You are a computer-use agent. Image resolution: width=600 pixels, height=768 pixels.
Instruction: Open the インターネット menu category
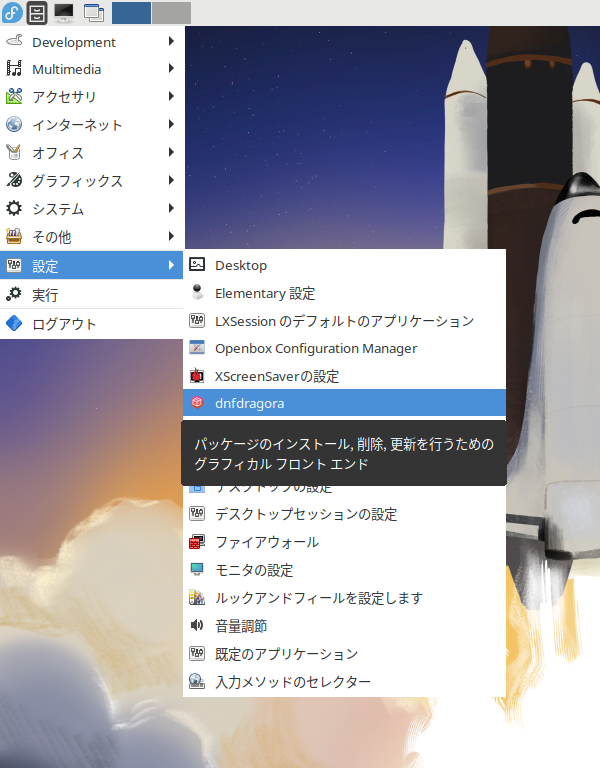tap(92, 124)
